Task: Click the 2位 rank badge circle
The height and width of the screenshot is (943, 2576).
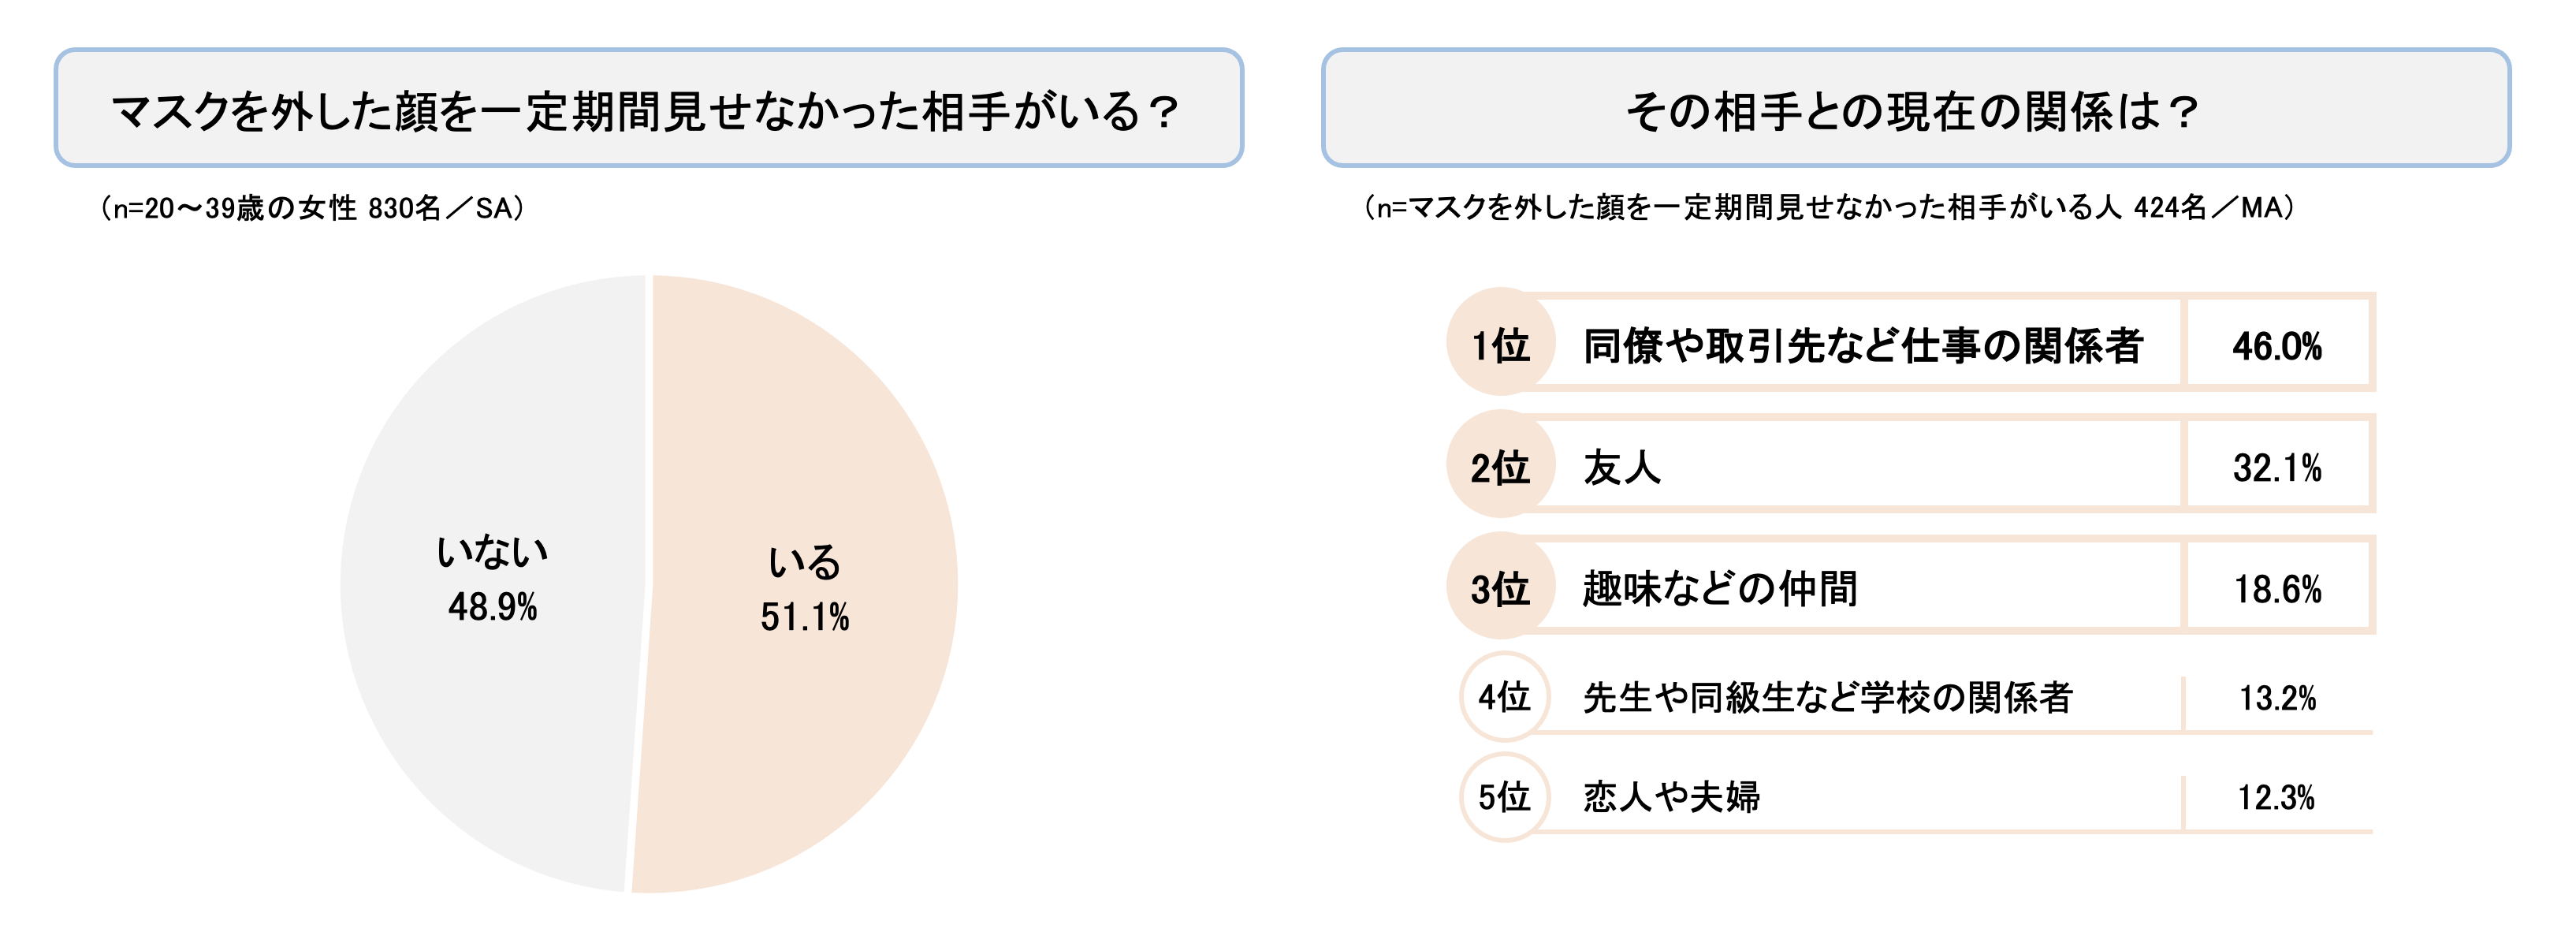Action: pyautogui.click(x=1500, y=465)
